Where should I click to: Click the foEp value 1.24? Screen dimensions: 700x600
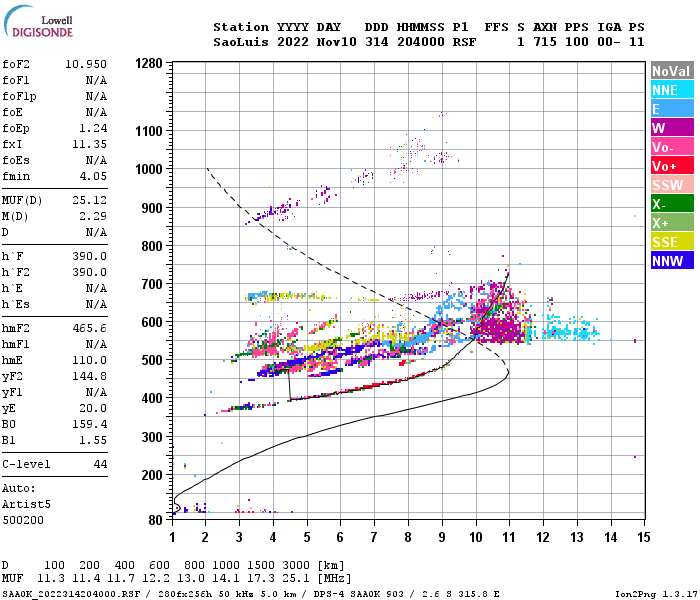tap(93, 128)
